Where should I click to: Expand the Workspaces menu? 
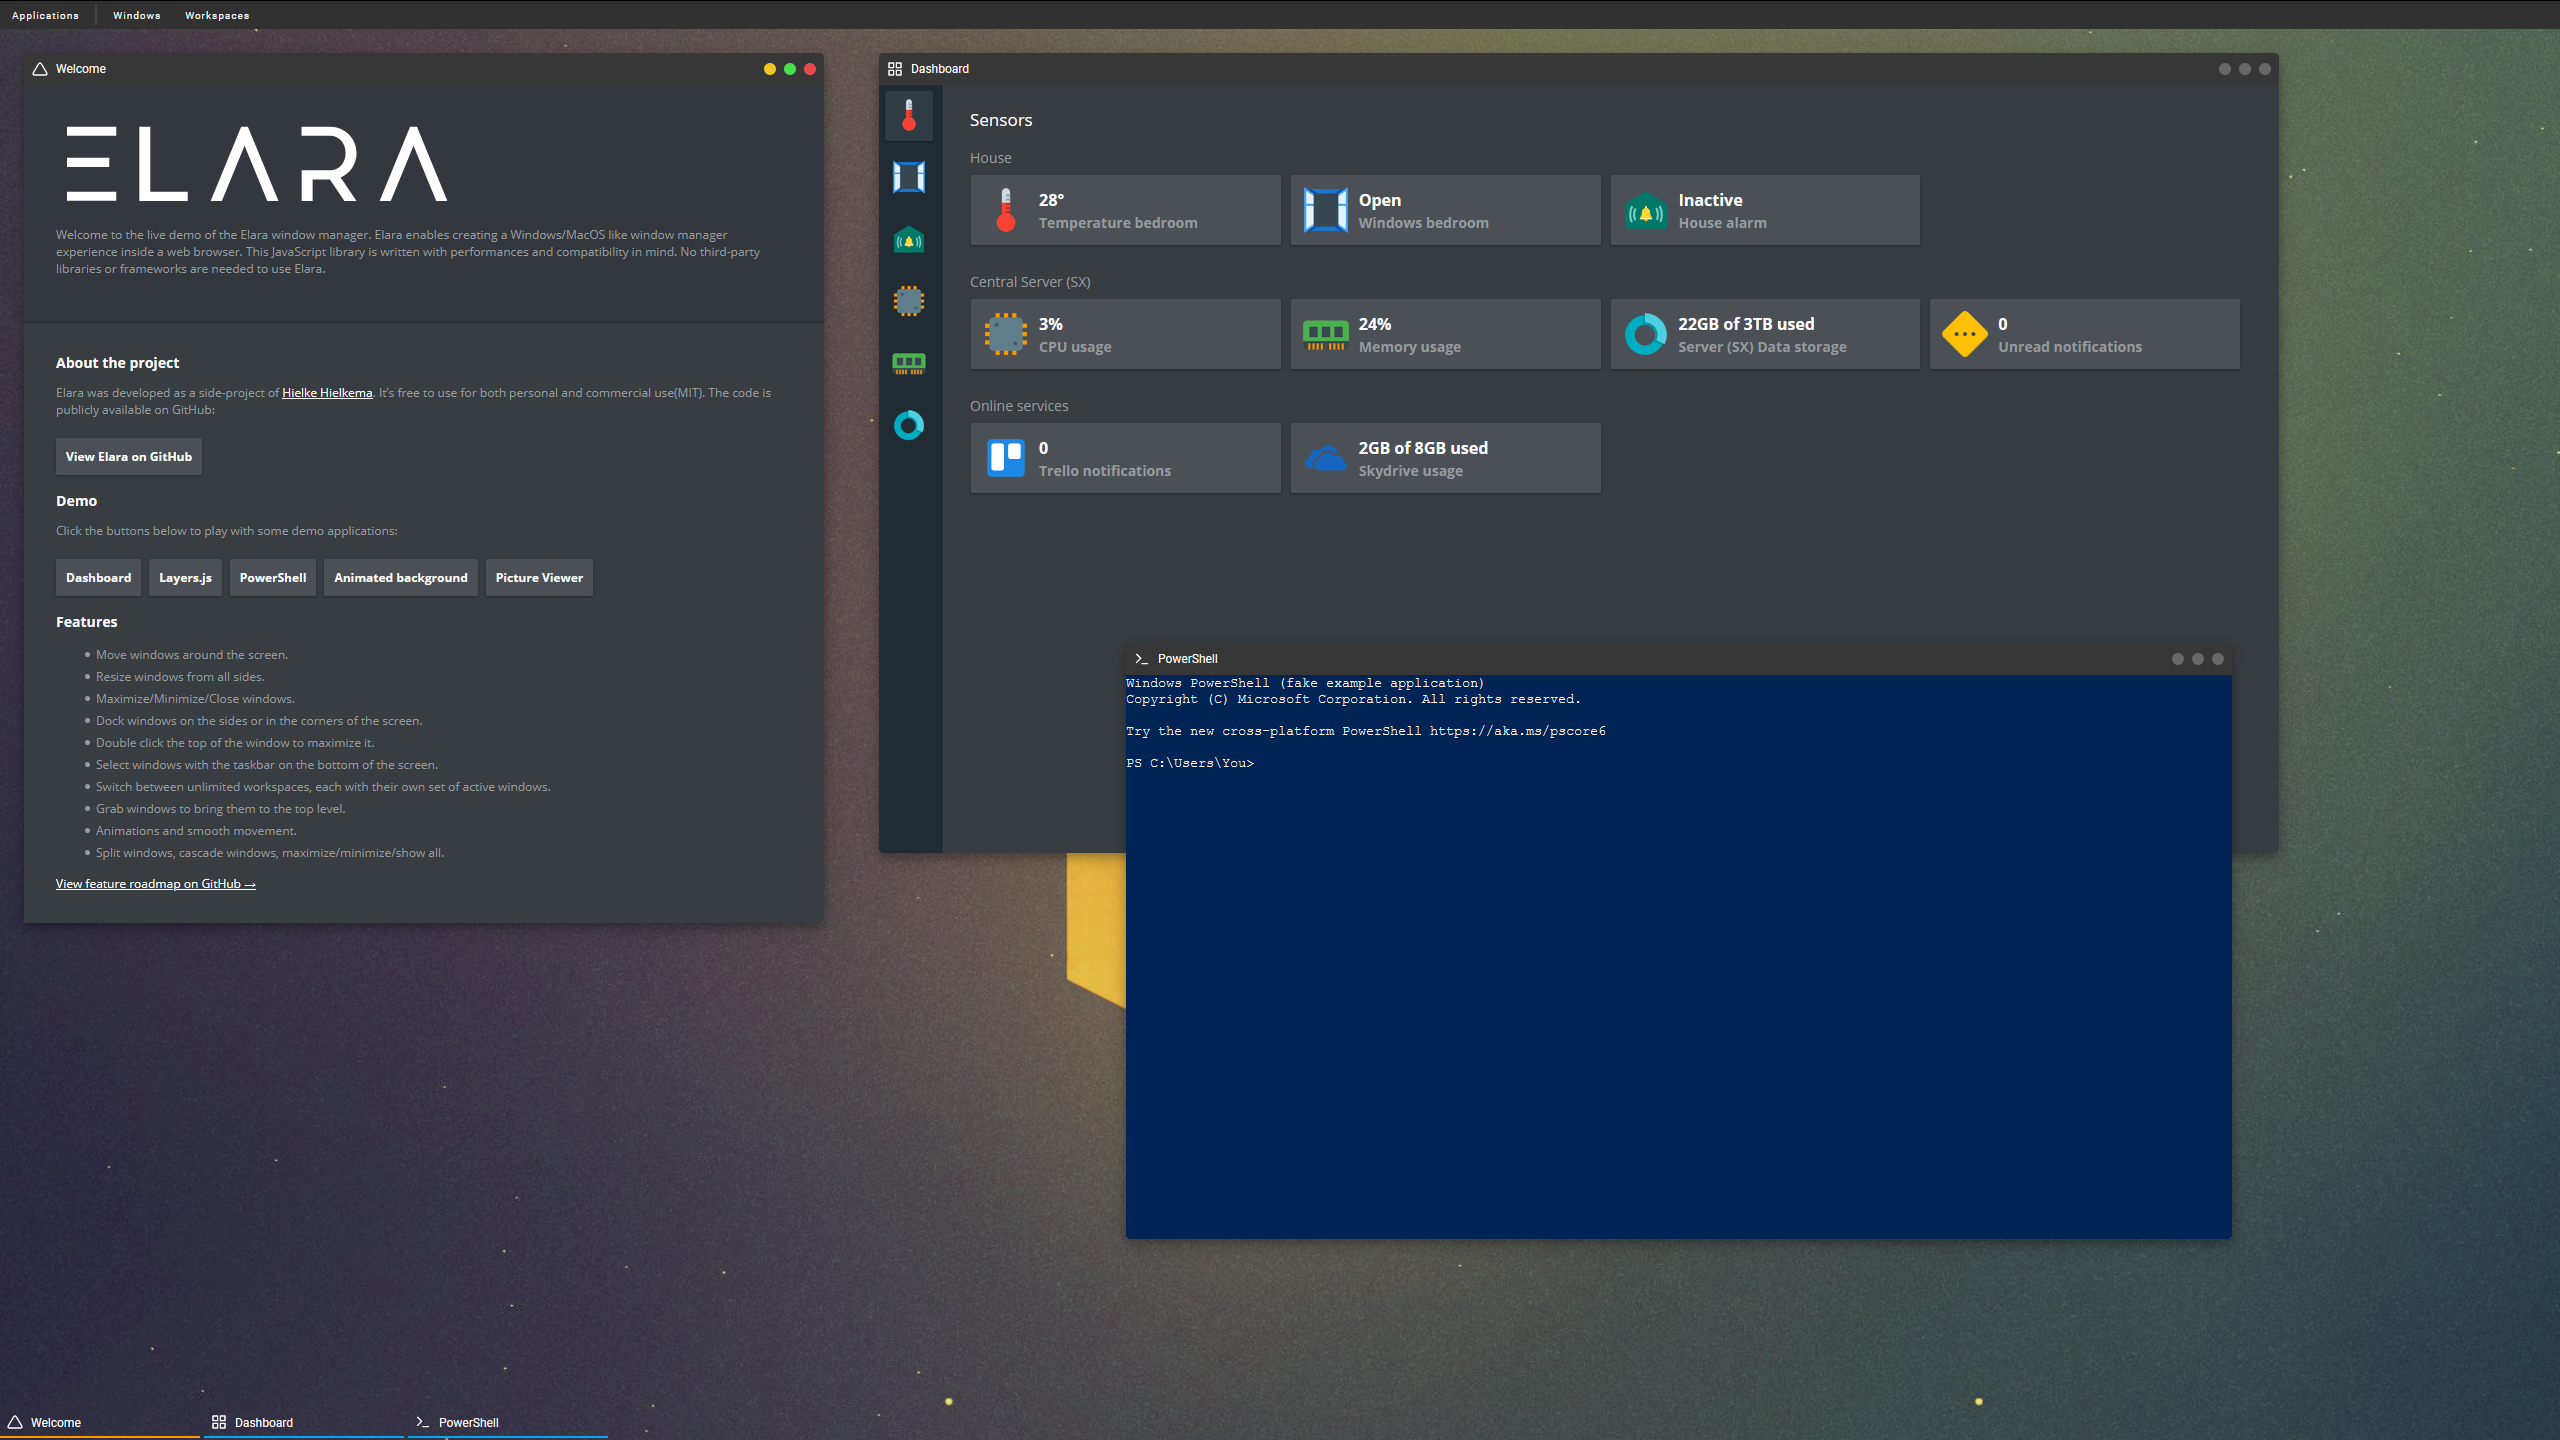(x=216, y=15)
